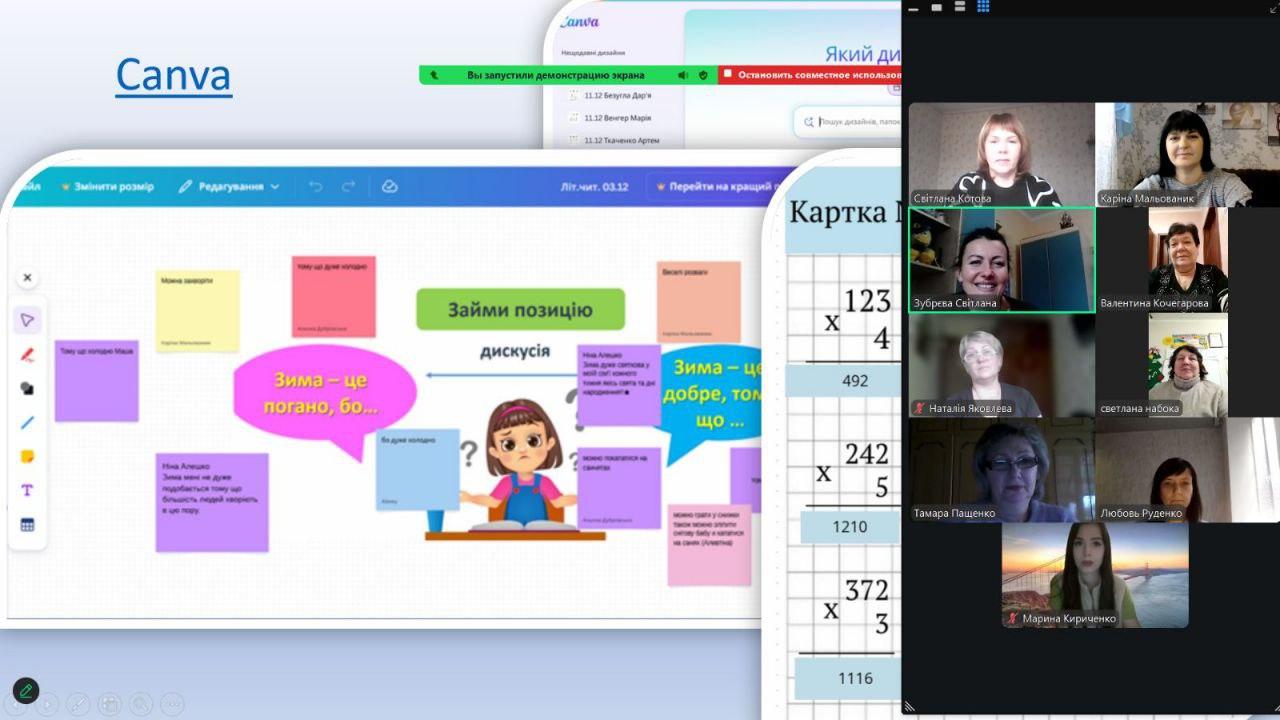Switch Zoom to grid gallery view
This screenshot has height=720, width=1280.
[x=983, y=7]
